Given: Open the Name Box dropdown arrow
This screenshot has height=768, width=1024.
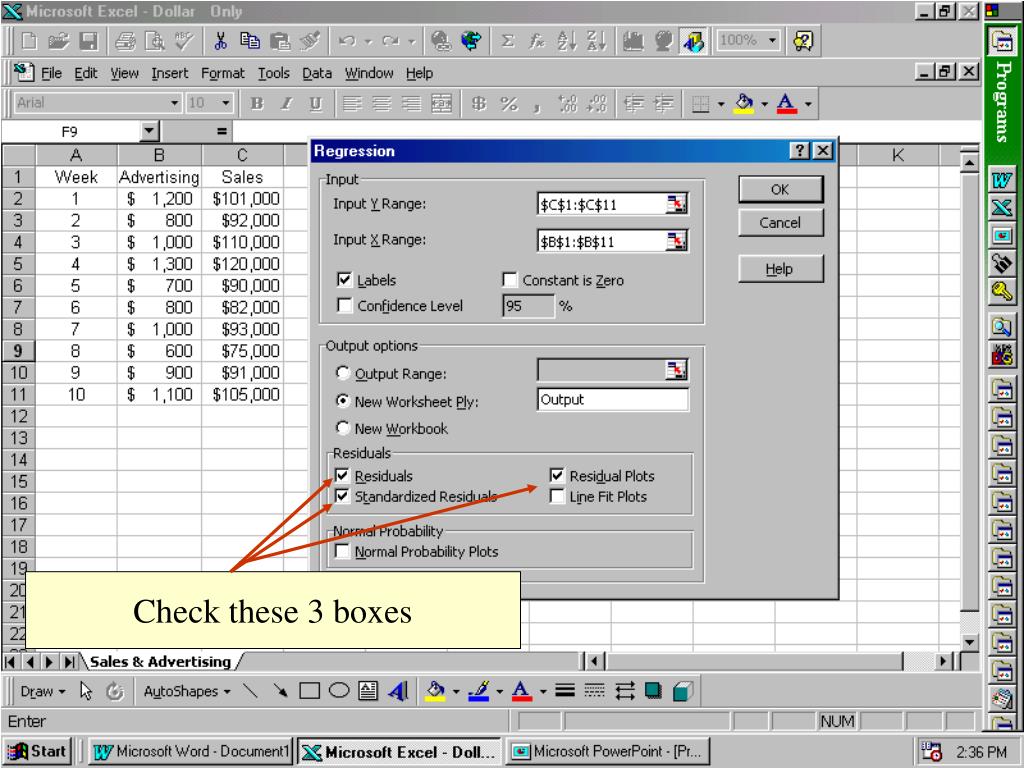Looking at the screenshot, I should 150,131.
